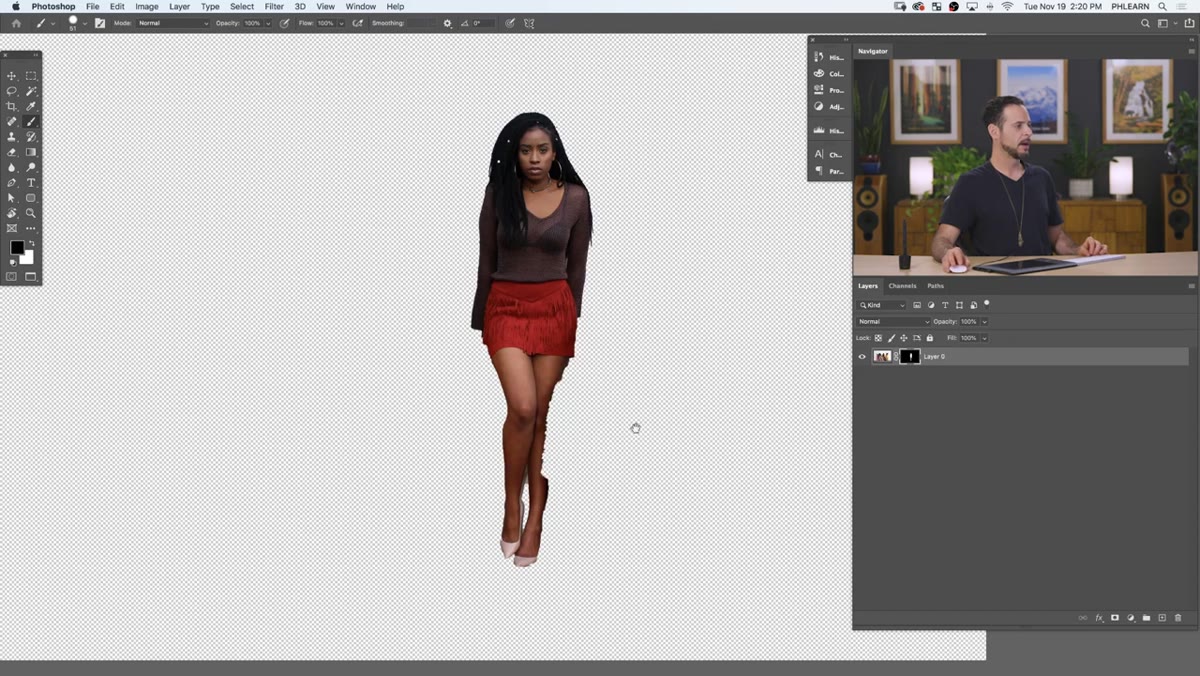Toggle lock all padlock icon
This screenshot has height=676, width=1200.
(930, 338)
